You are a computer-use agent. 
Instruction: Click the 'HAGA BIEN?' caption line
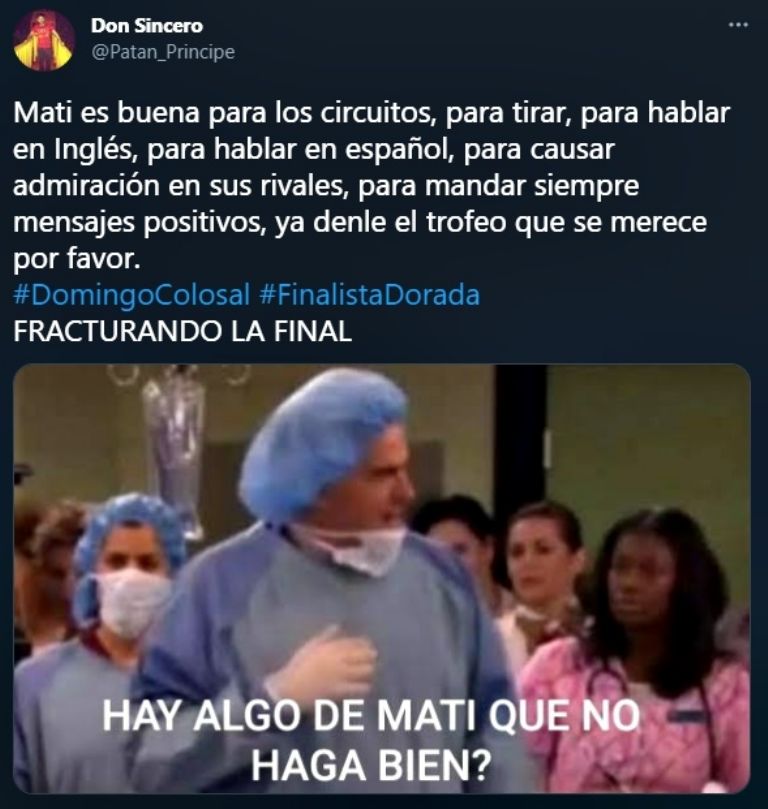[371, 766]
